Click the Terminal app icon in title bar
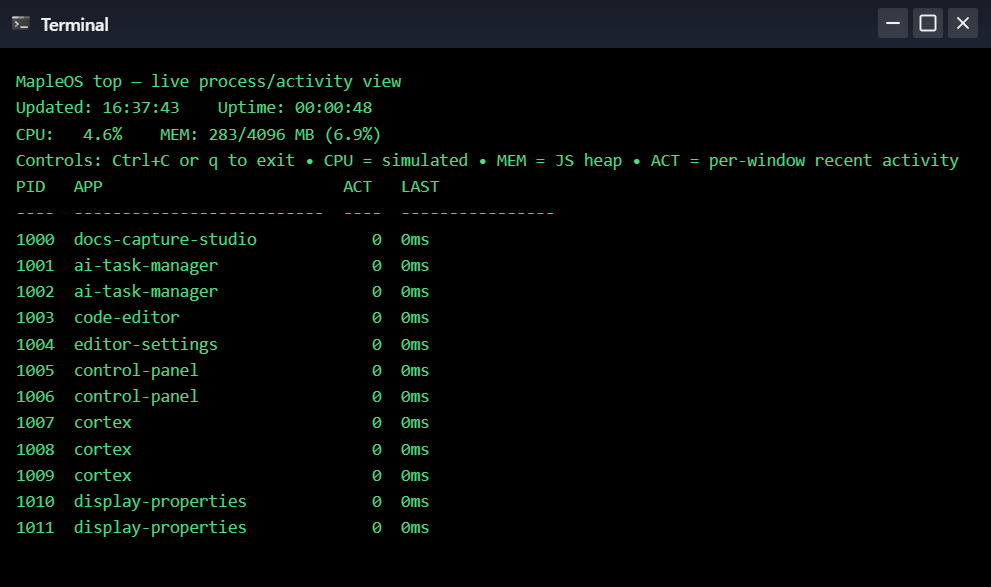991x587 pixels. (x=21, y=24)
